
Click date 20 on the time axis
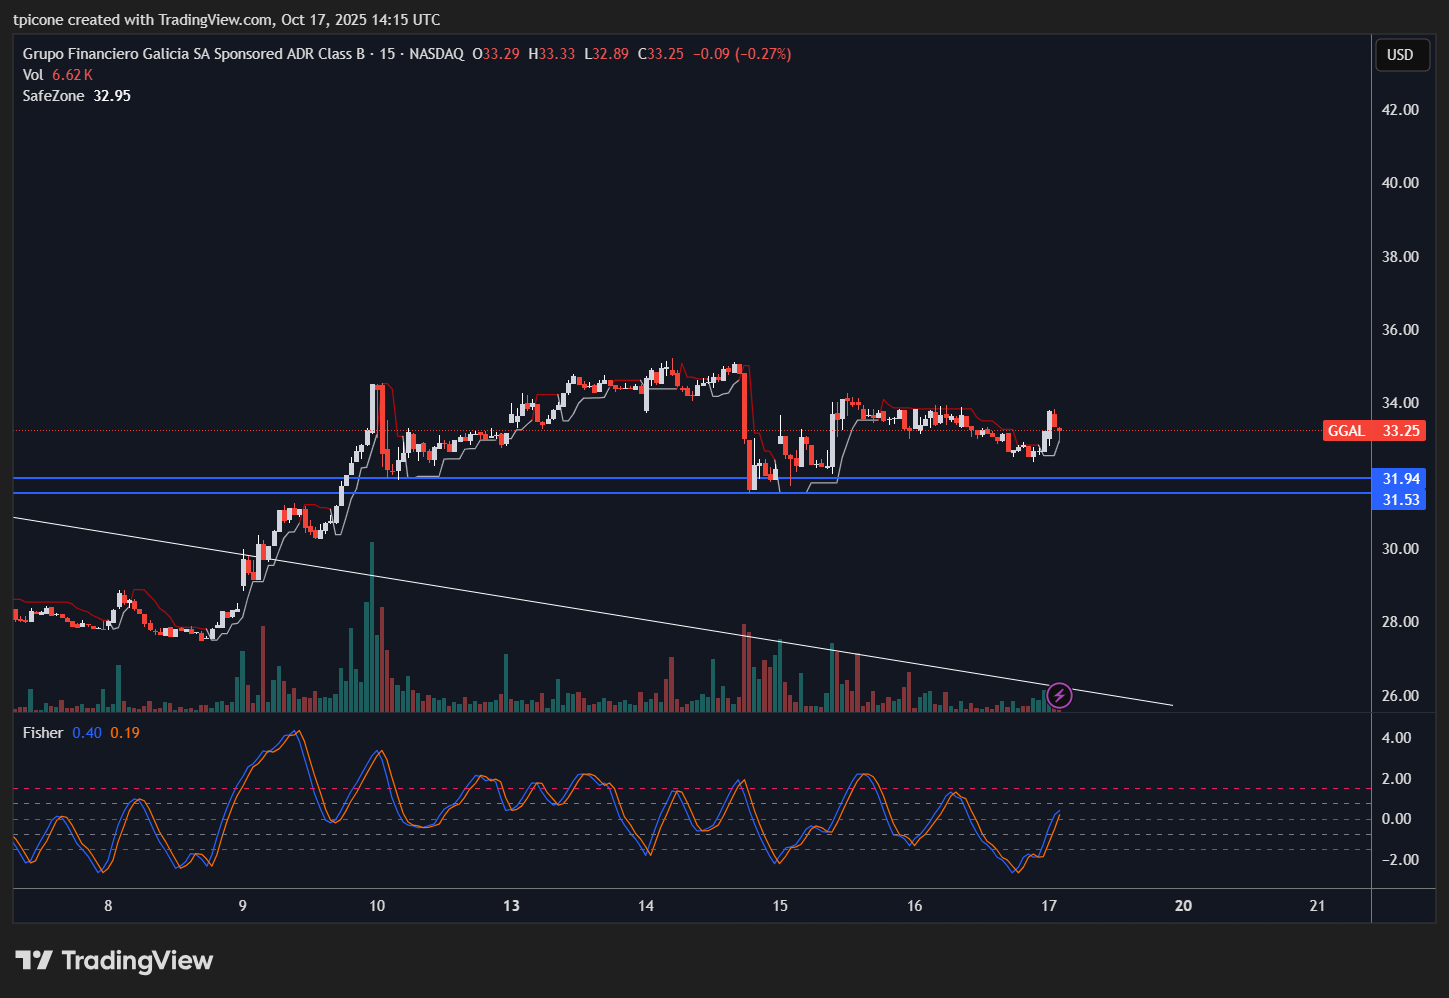(1183, 906)
